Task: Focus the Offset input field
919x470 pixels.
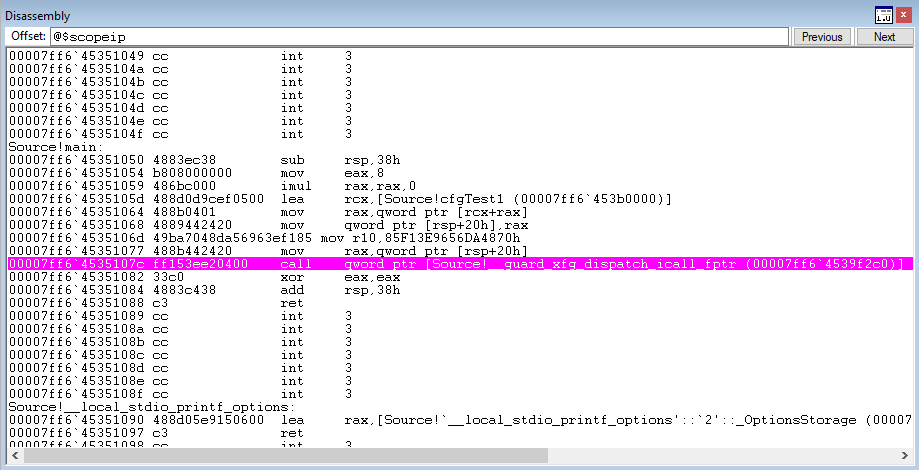Action: [419, 36]
